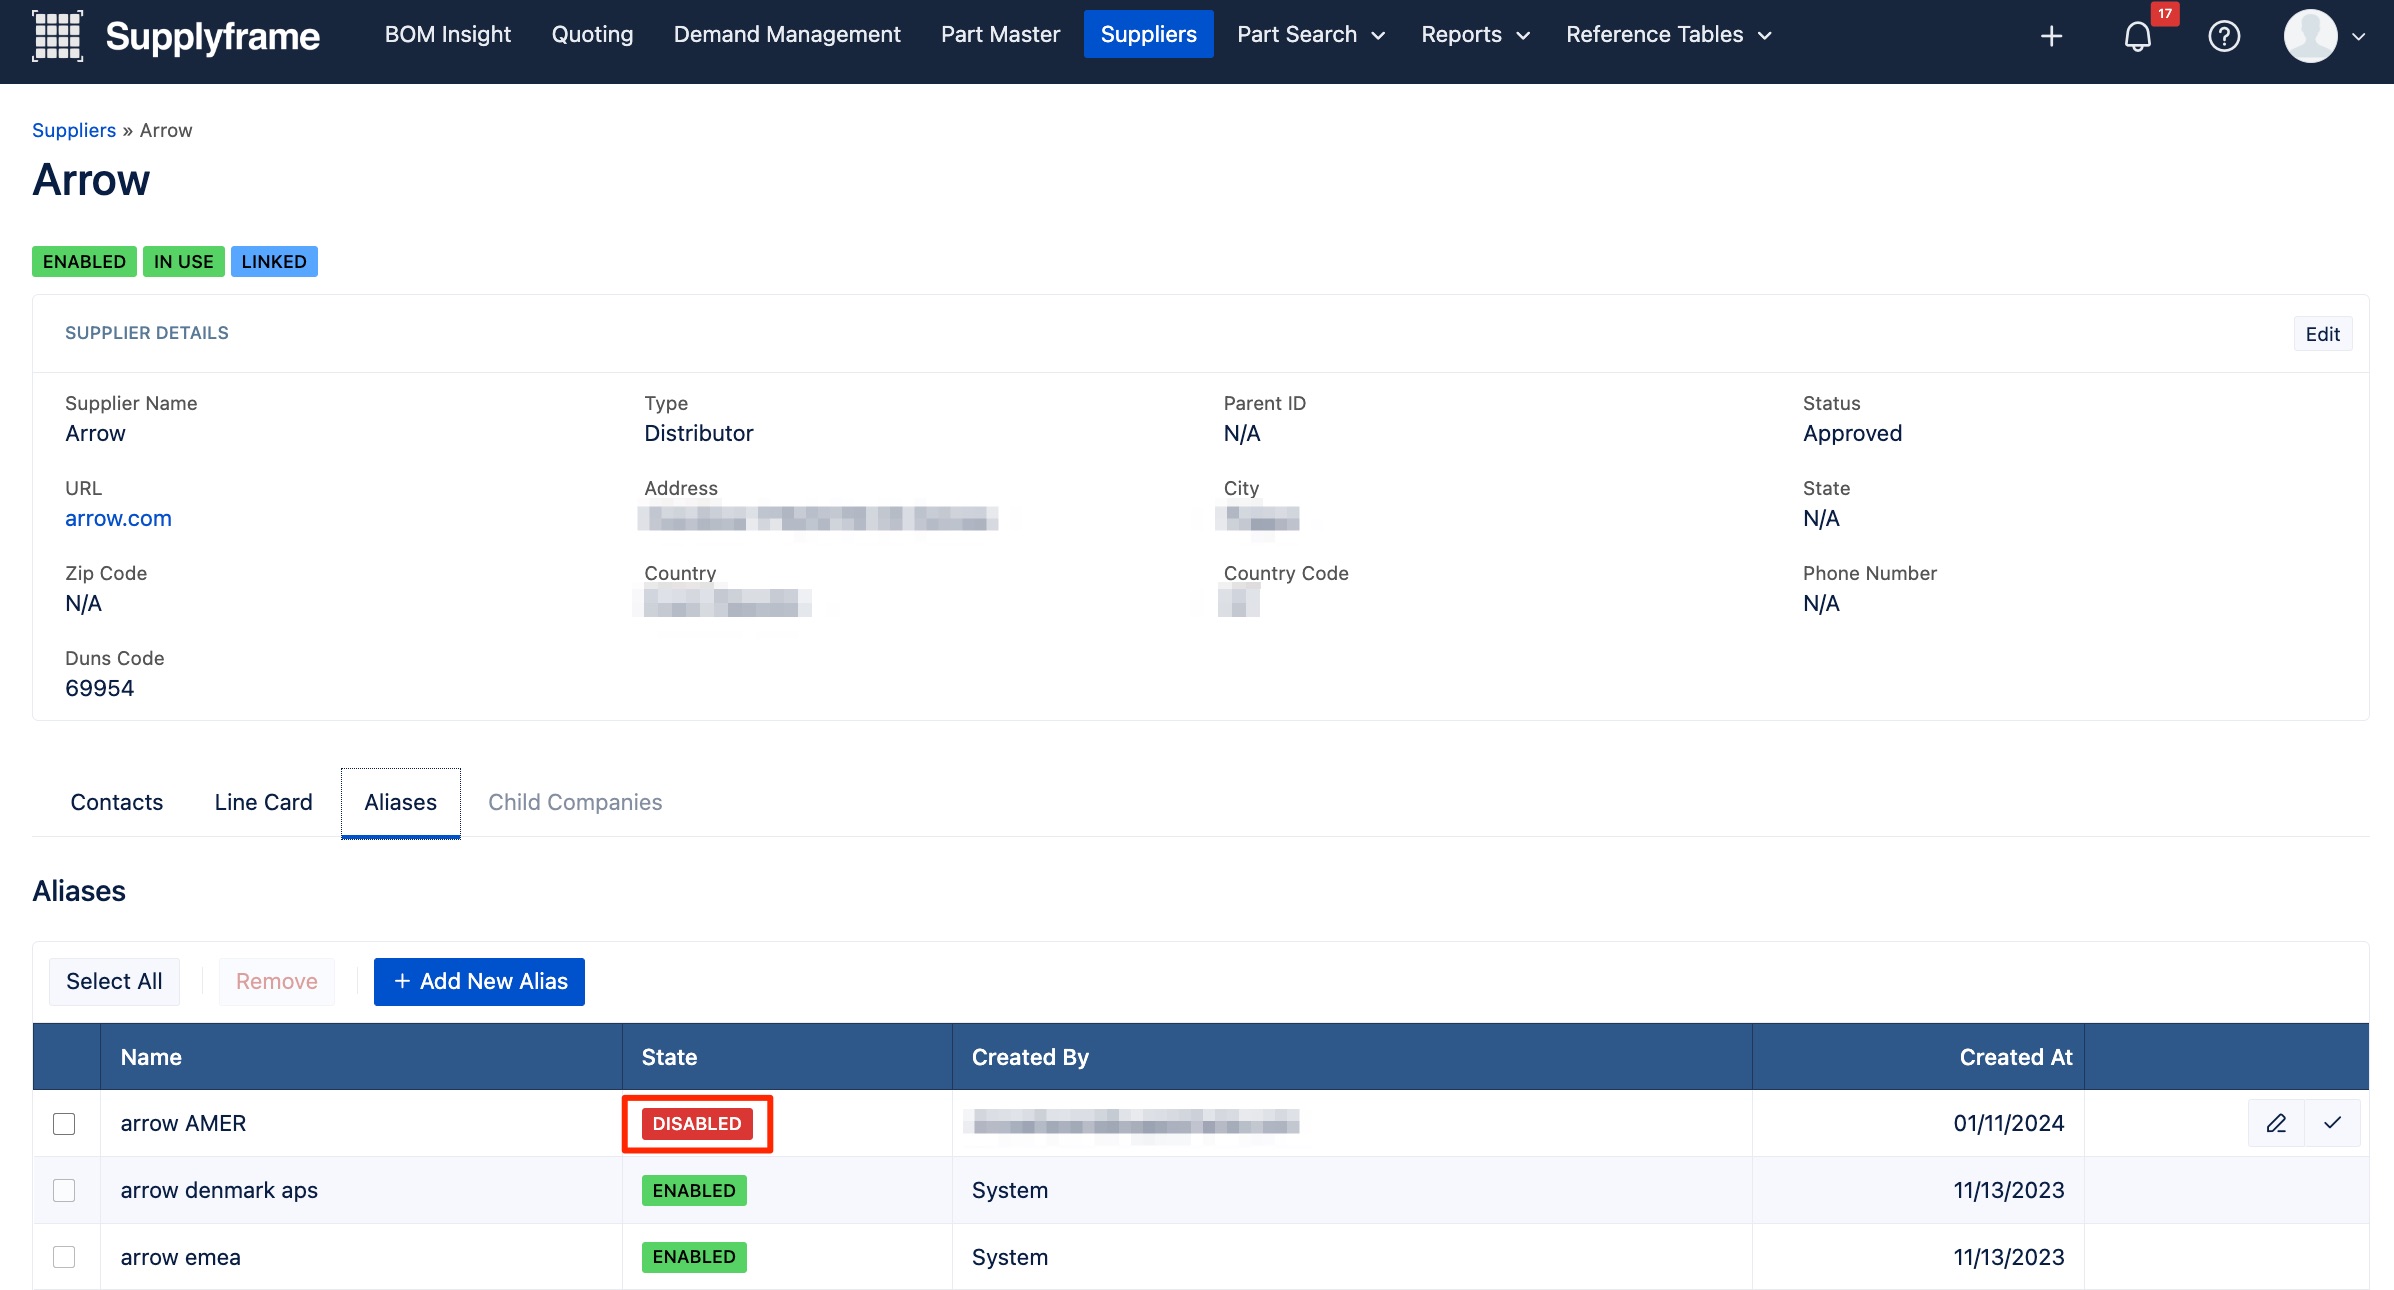Click the IN USE status tag
Viewport: 2394px width, 1290px height.
pos(183,261)
